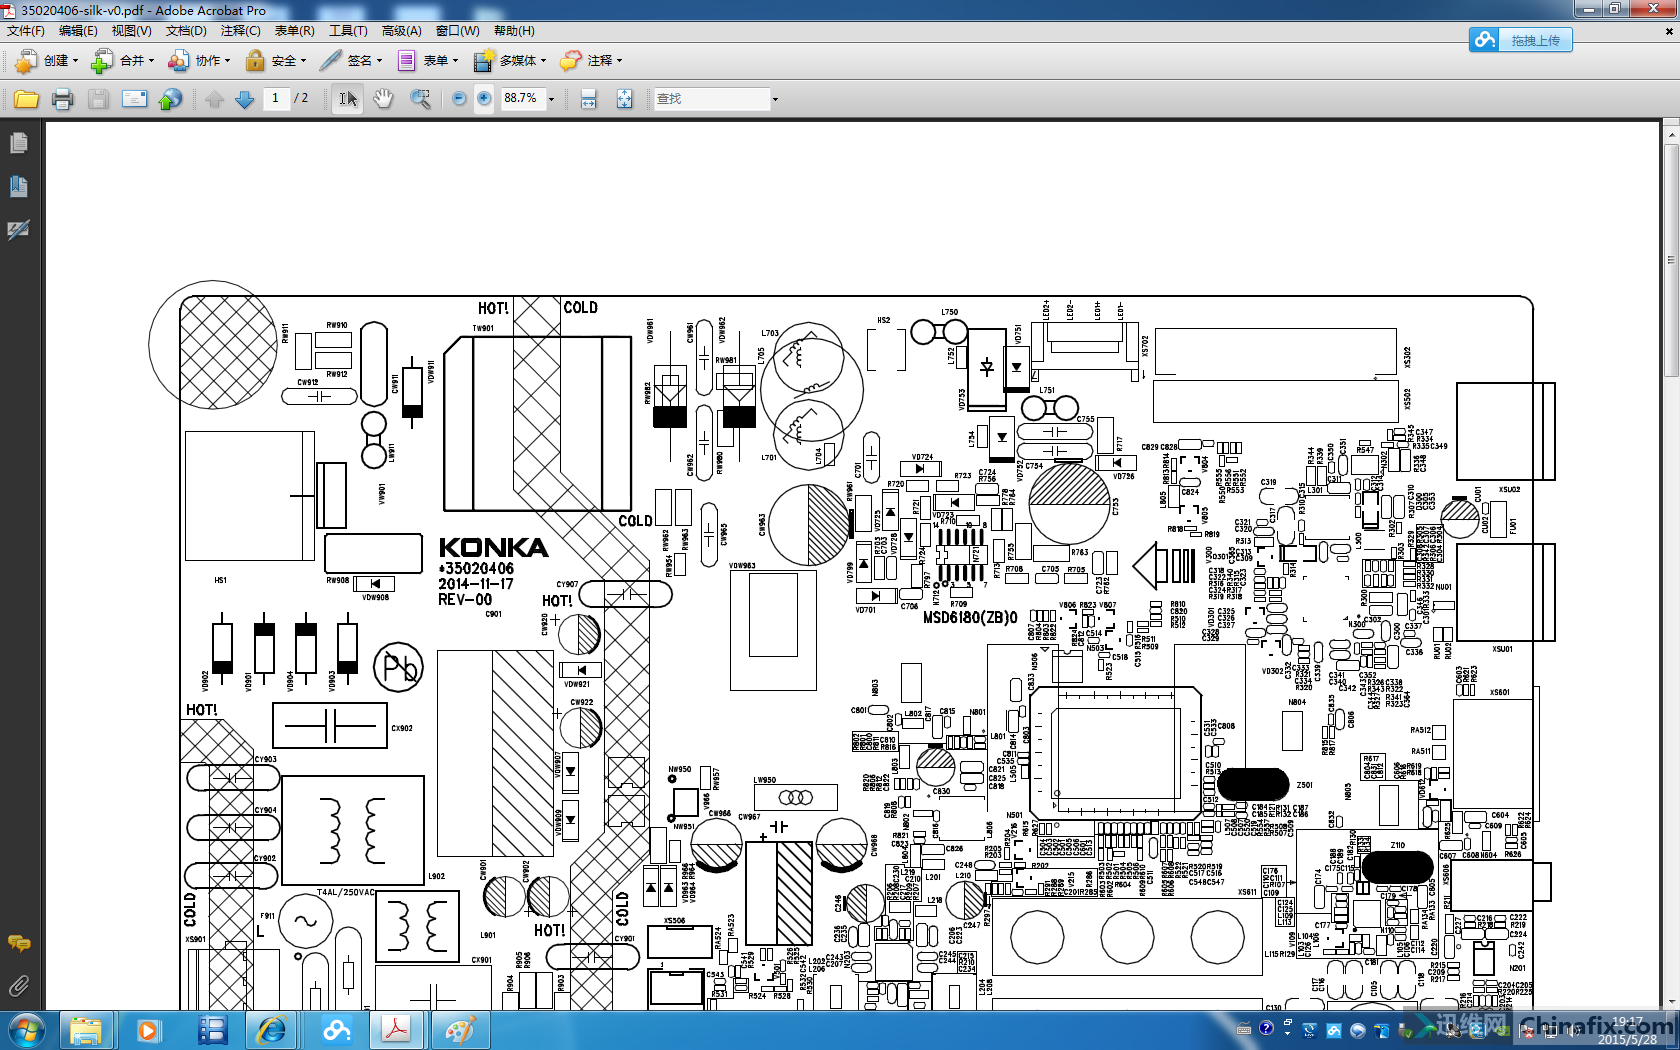Activate the Select text cursor tool
The width and height of the screenshot is (1680, 1050).
[x=347, y=99]
